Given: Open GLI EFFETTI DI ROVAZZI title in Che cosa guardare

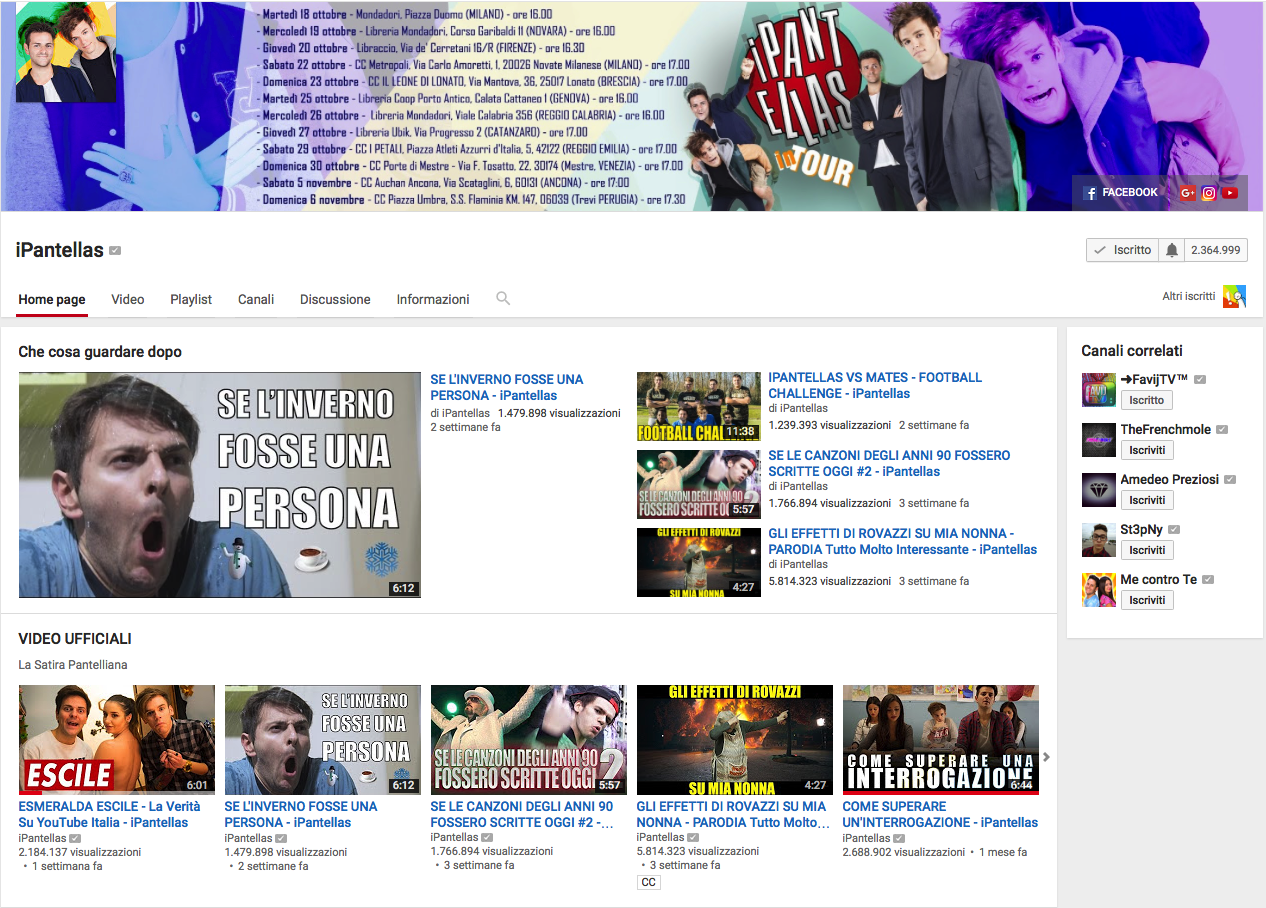Looking at the screenshot, I should click(903, 541).
